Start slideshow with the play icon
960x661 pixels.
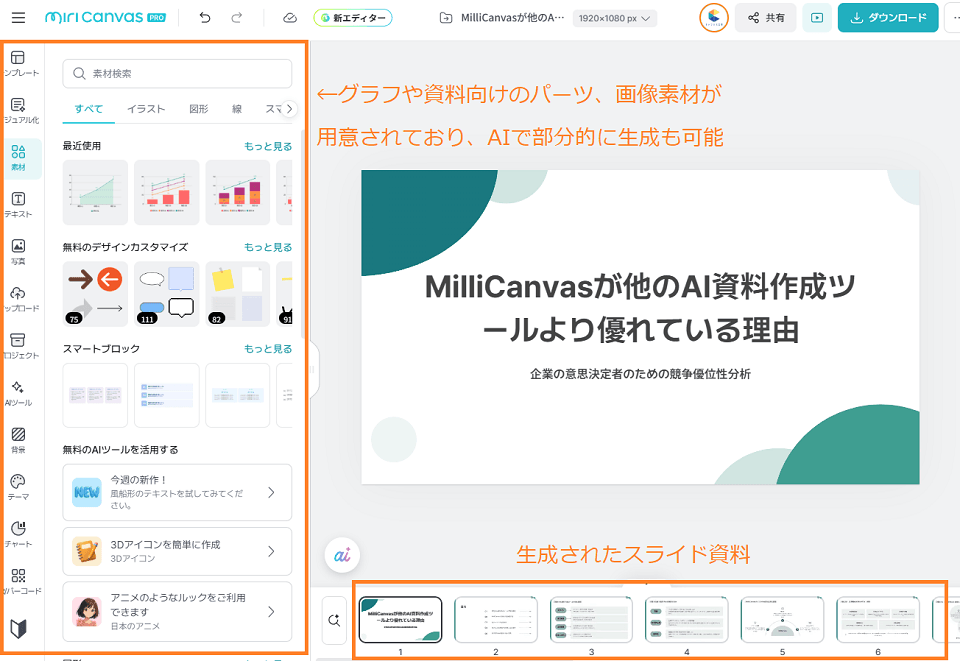pyautogui.click(x=817, y=18)
